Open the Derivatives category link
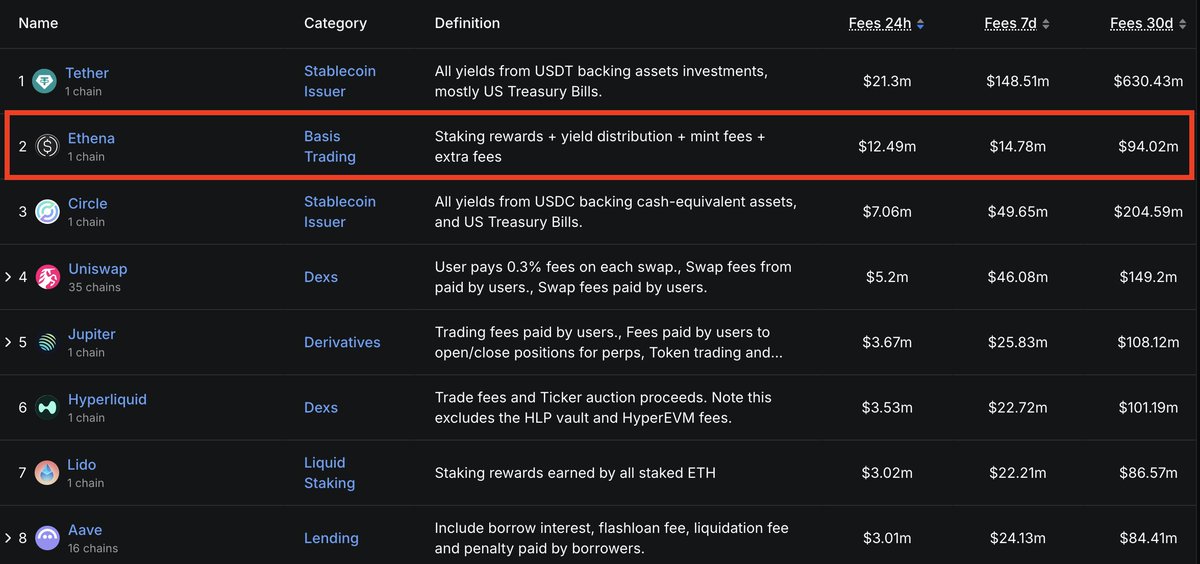The image size is (1200, 564). tap(342, 342)
